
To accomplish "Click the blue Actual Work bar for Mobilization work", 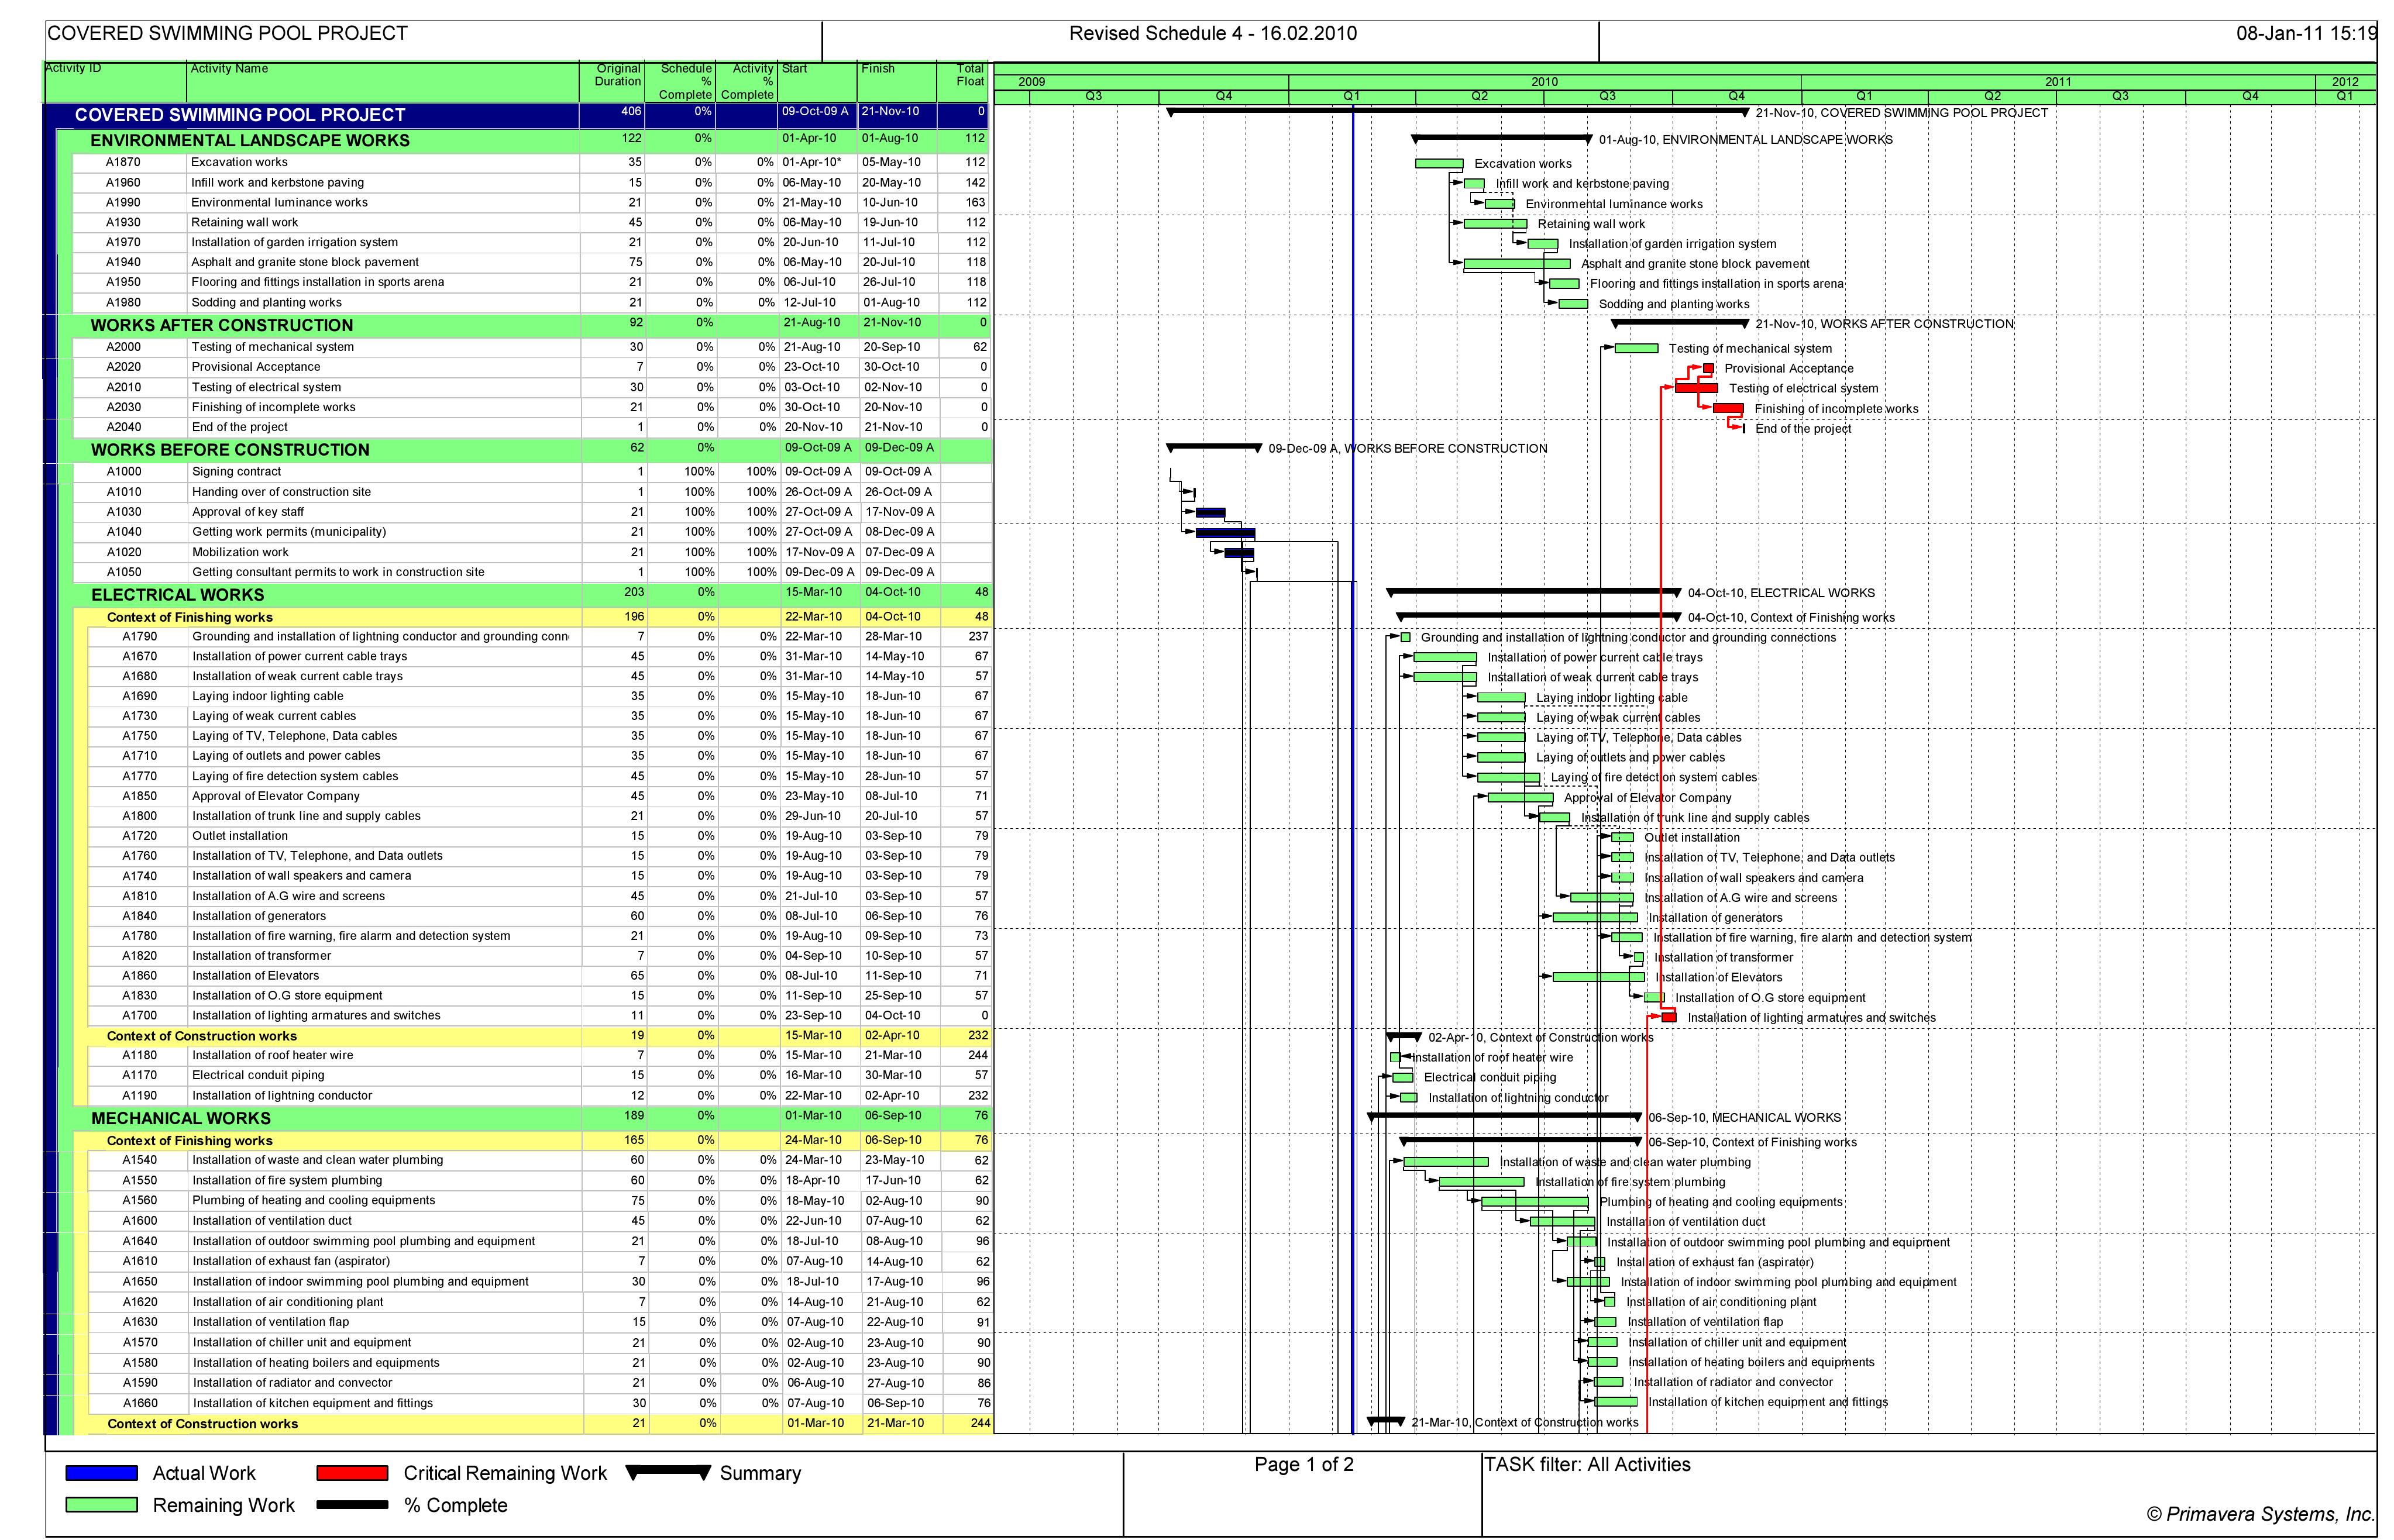I will coord(1240,552).
